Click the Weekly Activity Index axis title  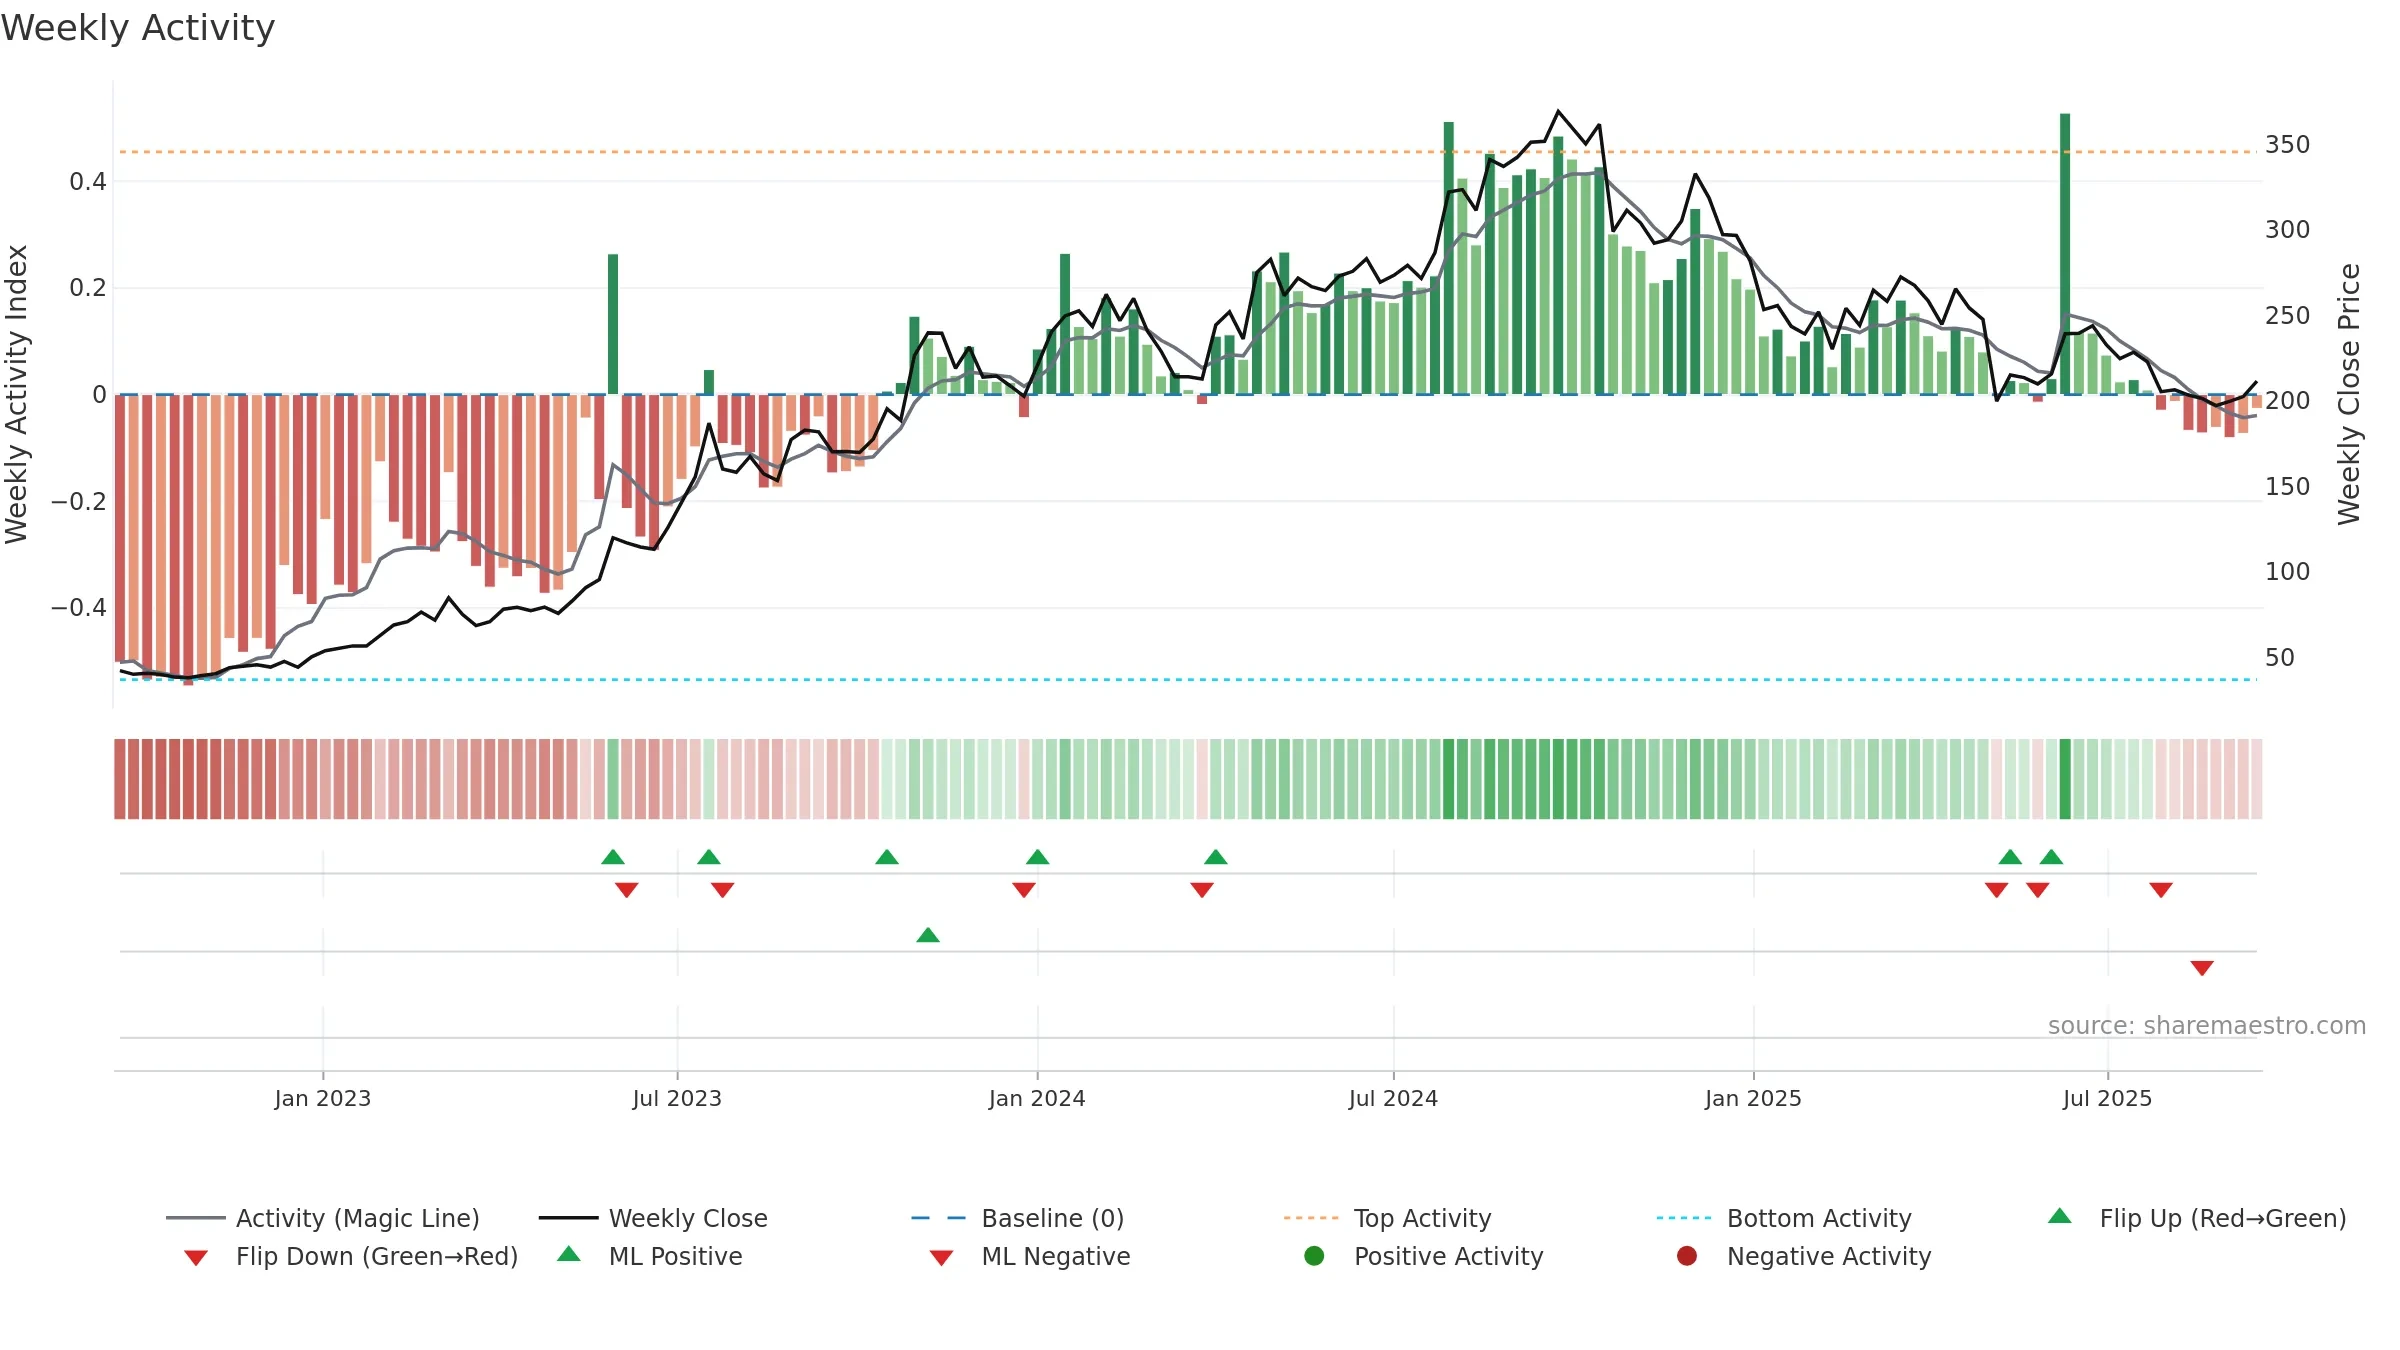(x=16, y=394)
